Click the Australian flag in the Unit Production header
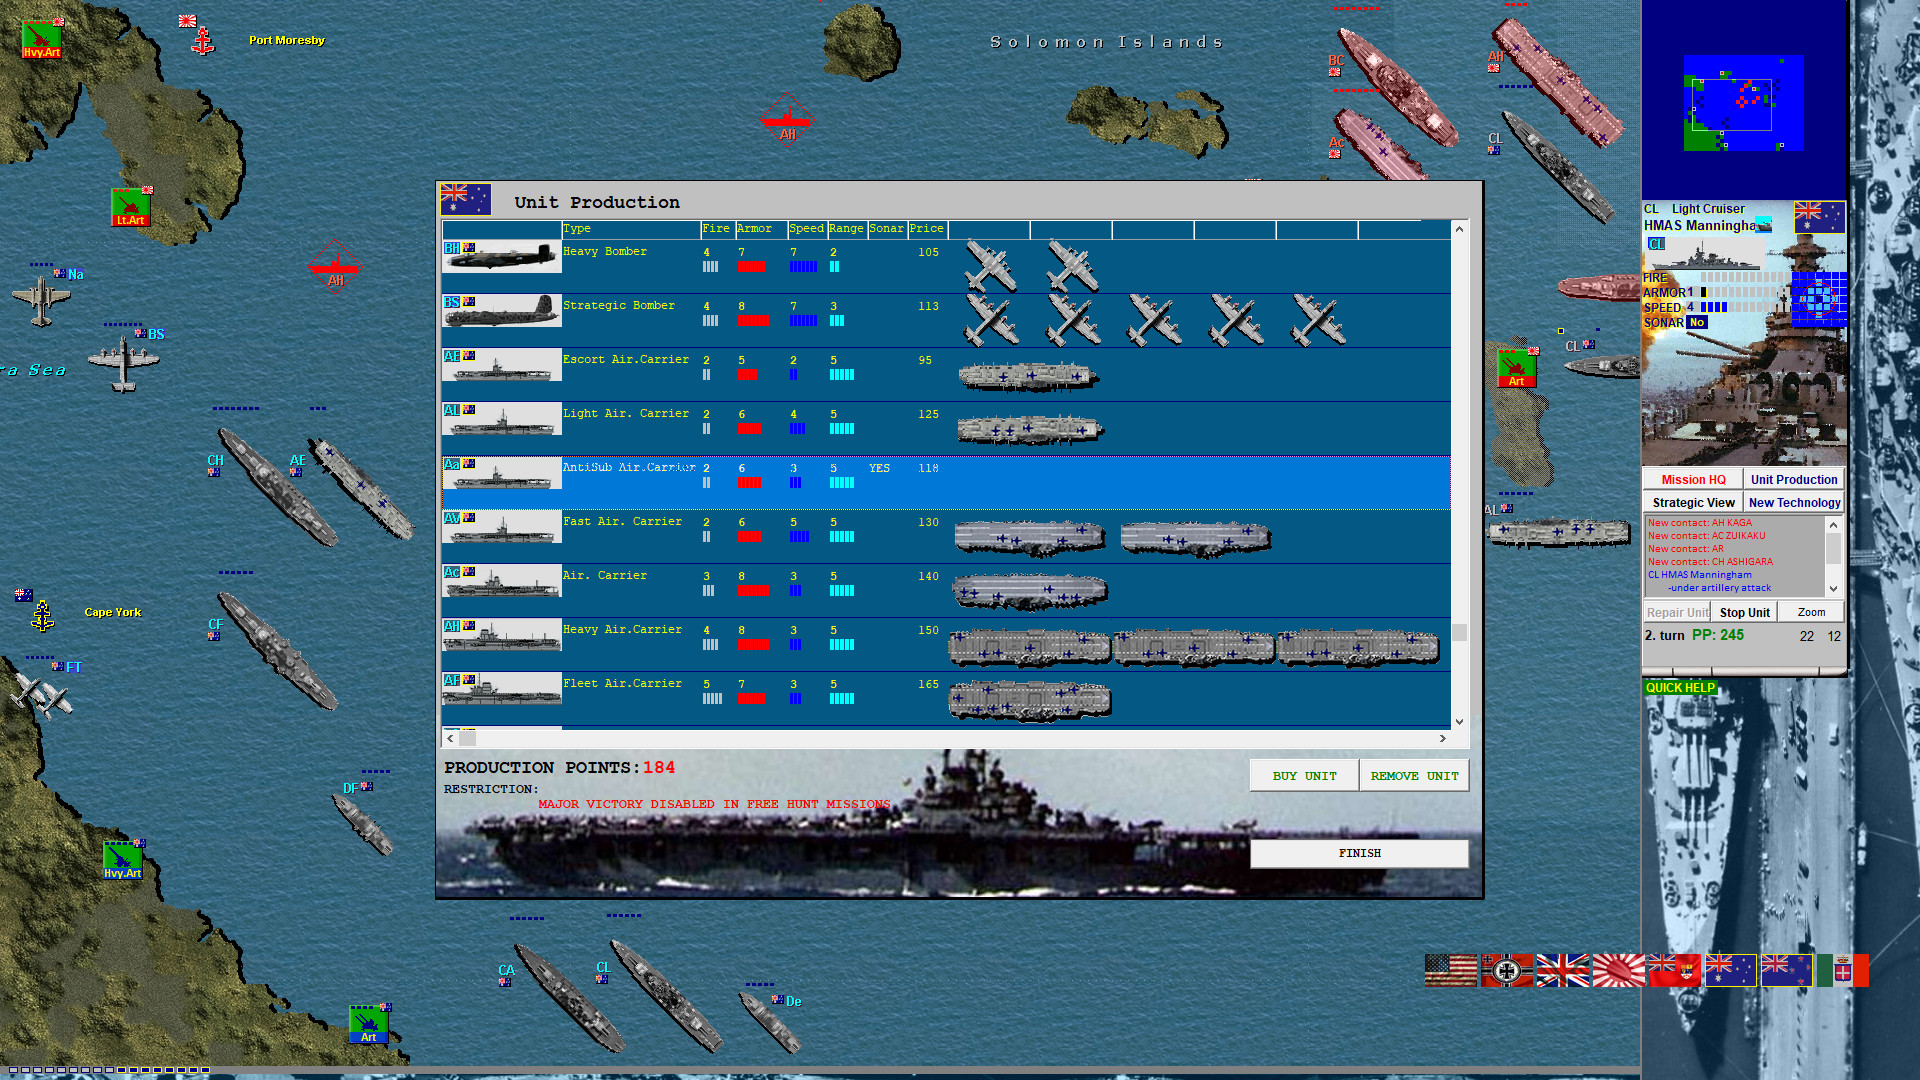This screenshot has width=1920, height=1080. point(464,199)
